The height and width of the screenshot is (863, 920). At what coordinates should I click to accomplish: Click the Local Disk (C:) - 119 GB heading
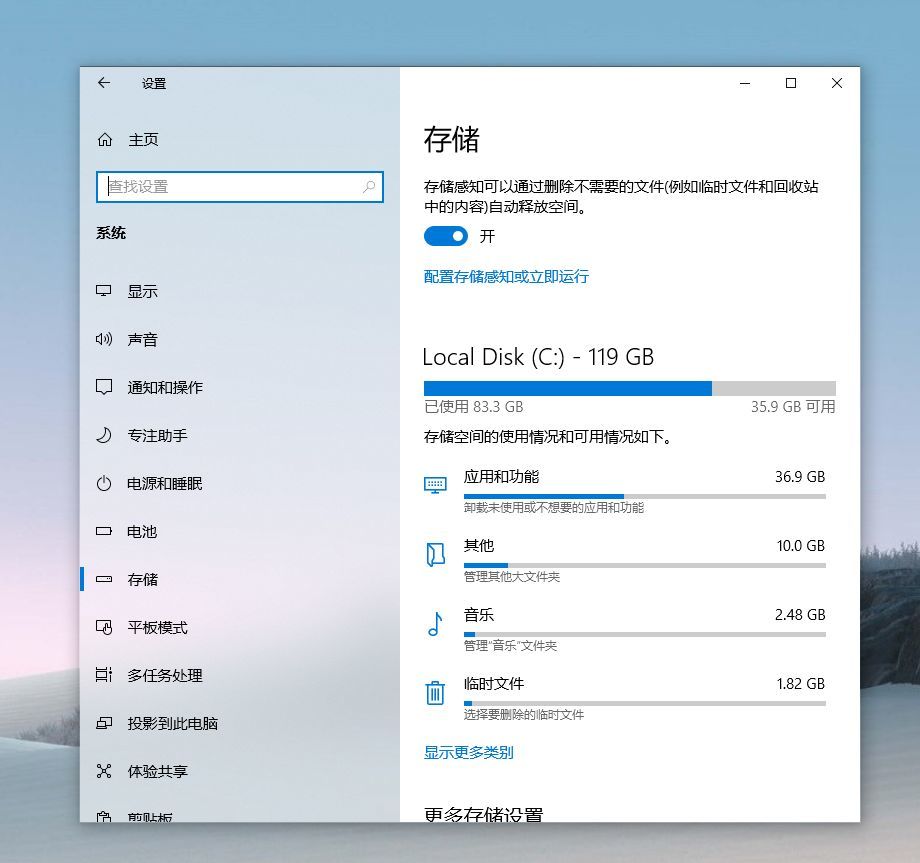click(x=538, y=357)
